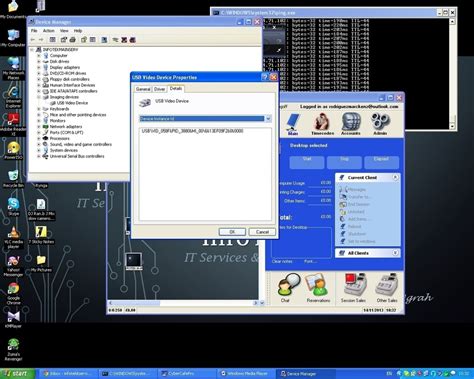Image resolution: width=474 pixels, height=379 pixels.
Task: Select Sound, video and game controllers entry
Action: click(81, 144)
